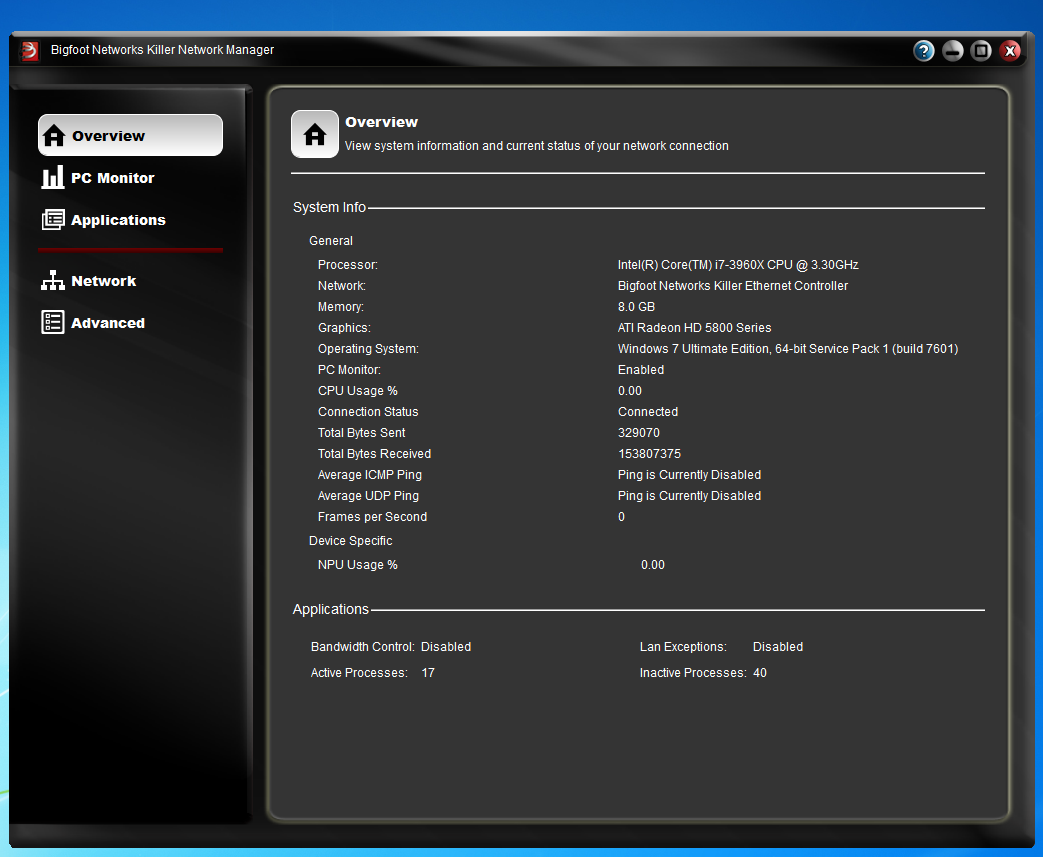Click the Total Bytes Sent value '329070'

639,432
